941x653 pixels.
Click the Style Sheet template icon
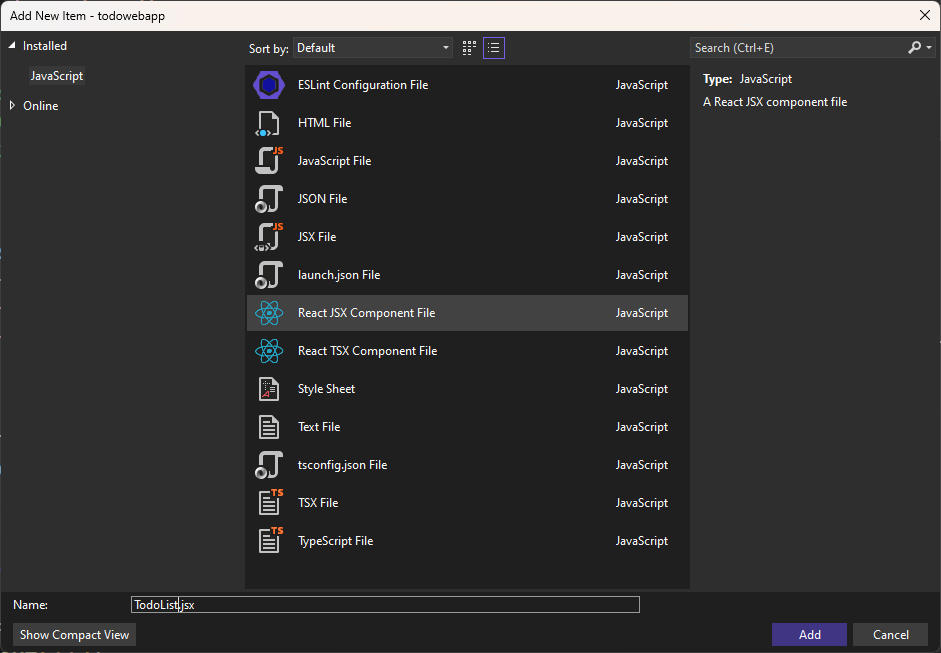click(x=269, y=389)
